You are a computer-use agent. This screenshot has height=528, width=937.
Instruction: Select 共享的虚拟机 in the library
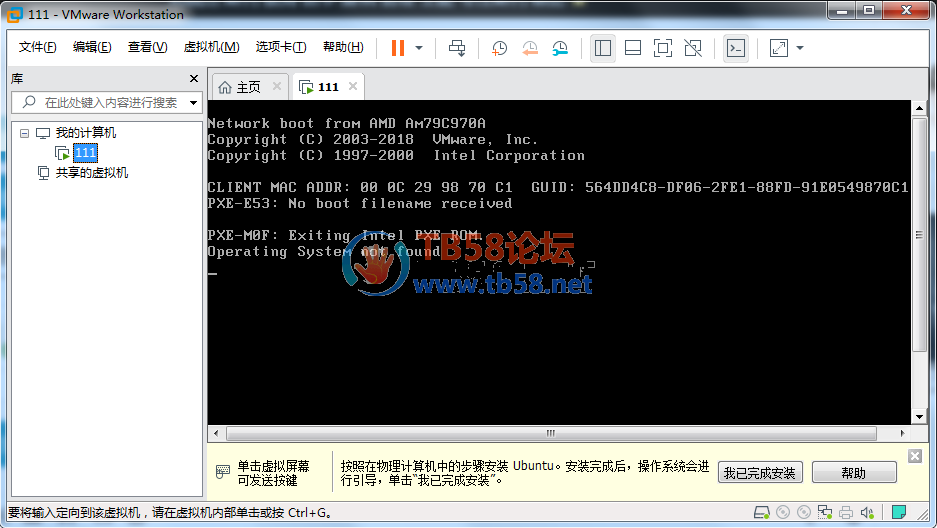[91, 173]
